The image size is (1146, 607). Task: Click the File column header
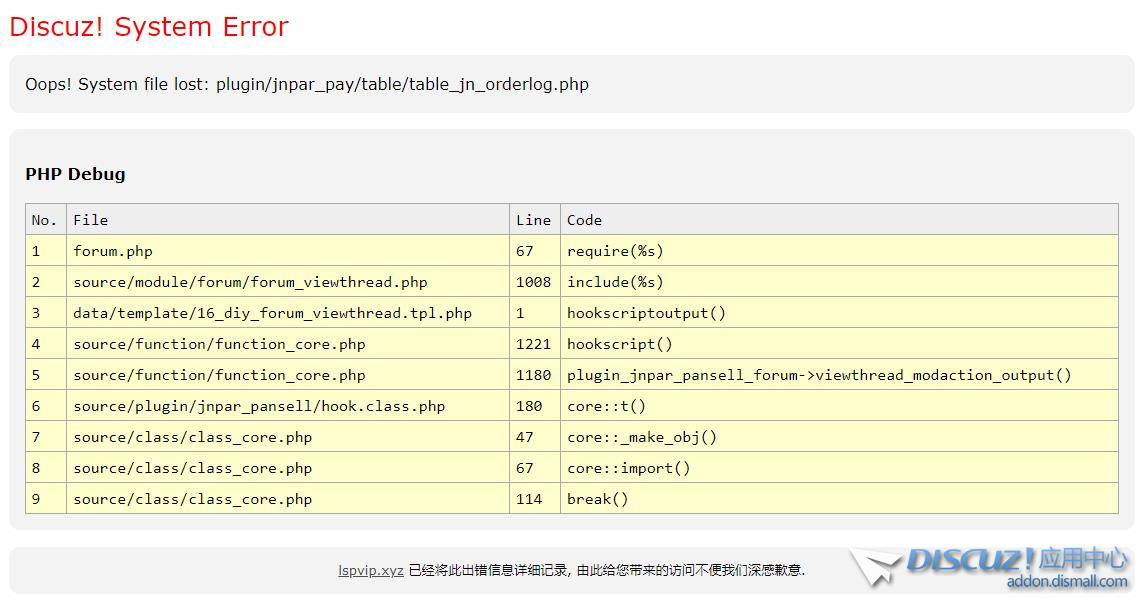tap(90, 220)
